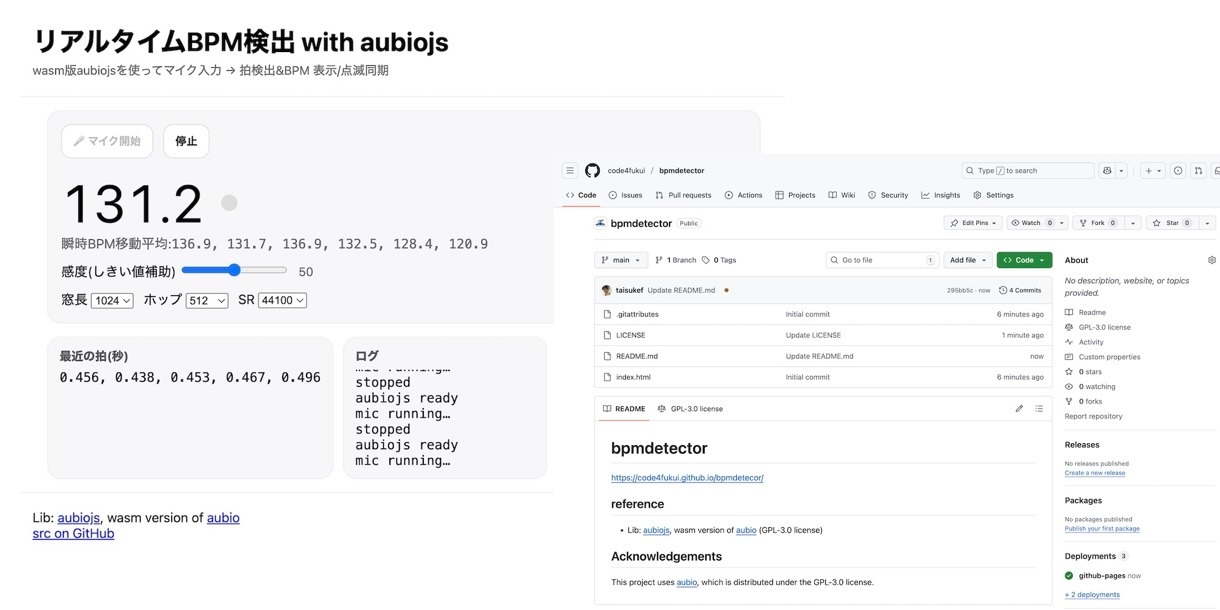Open the README outline list icon

pos(1039,409)
